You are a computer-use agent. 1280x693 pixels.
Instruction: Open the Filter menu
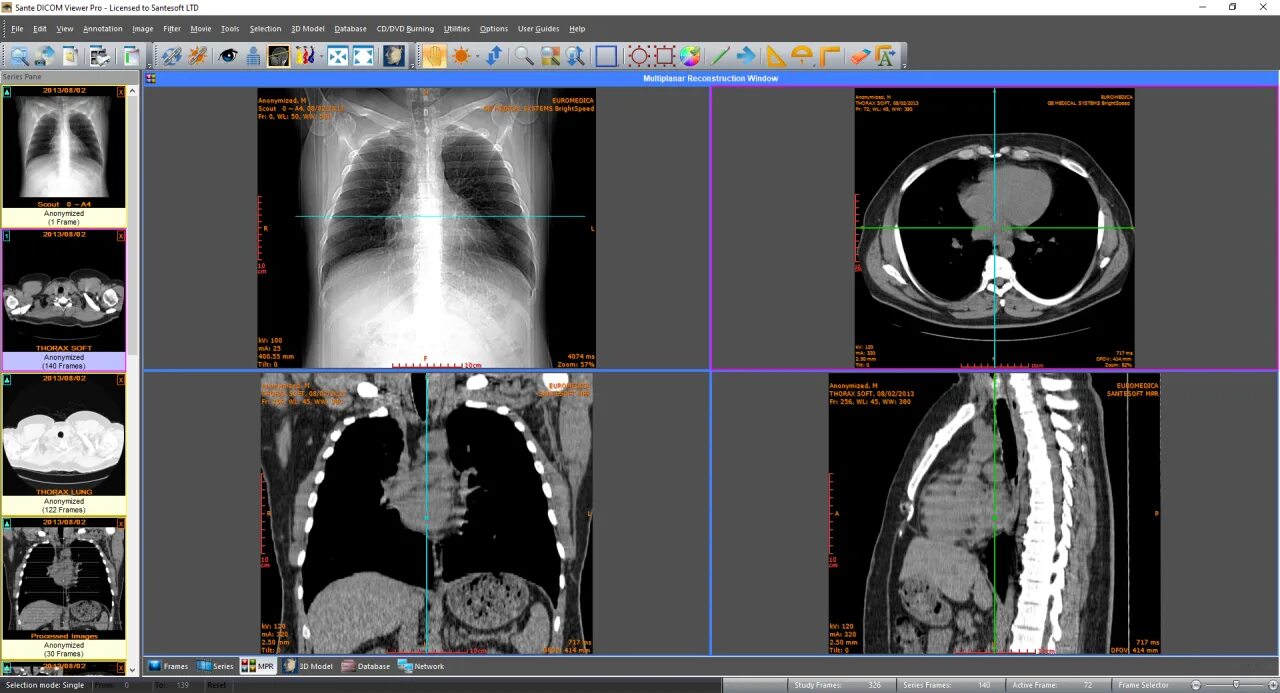[x=172, y=29]
